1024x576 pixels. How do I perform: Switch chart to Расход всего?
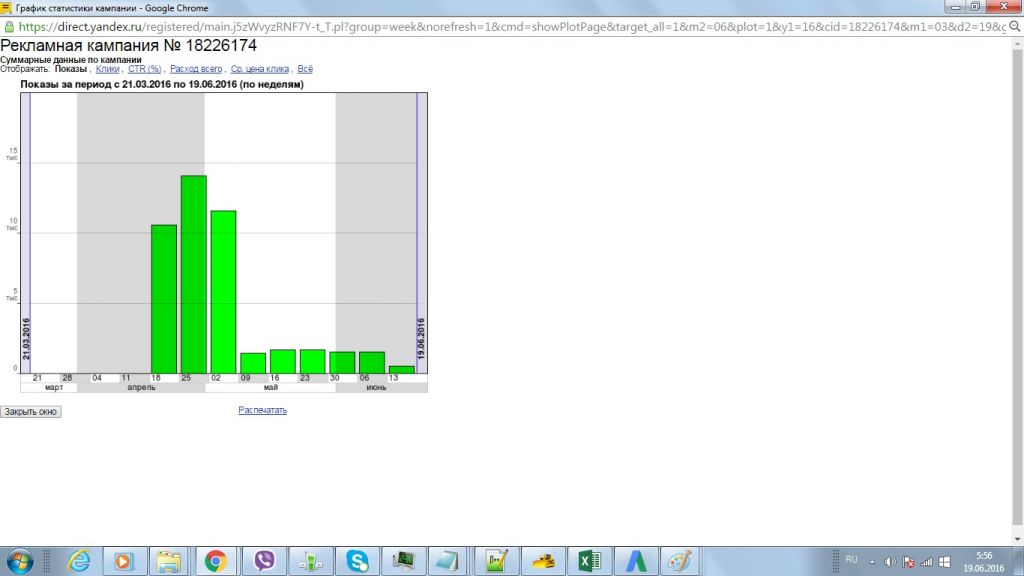(196, 69)
